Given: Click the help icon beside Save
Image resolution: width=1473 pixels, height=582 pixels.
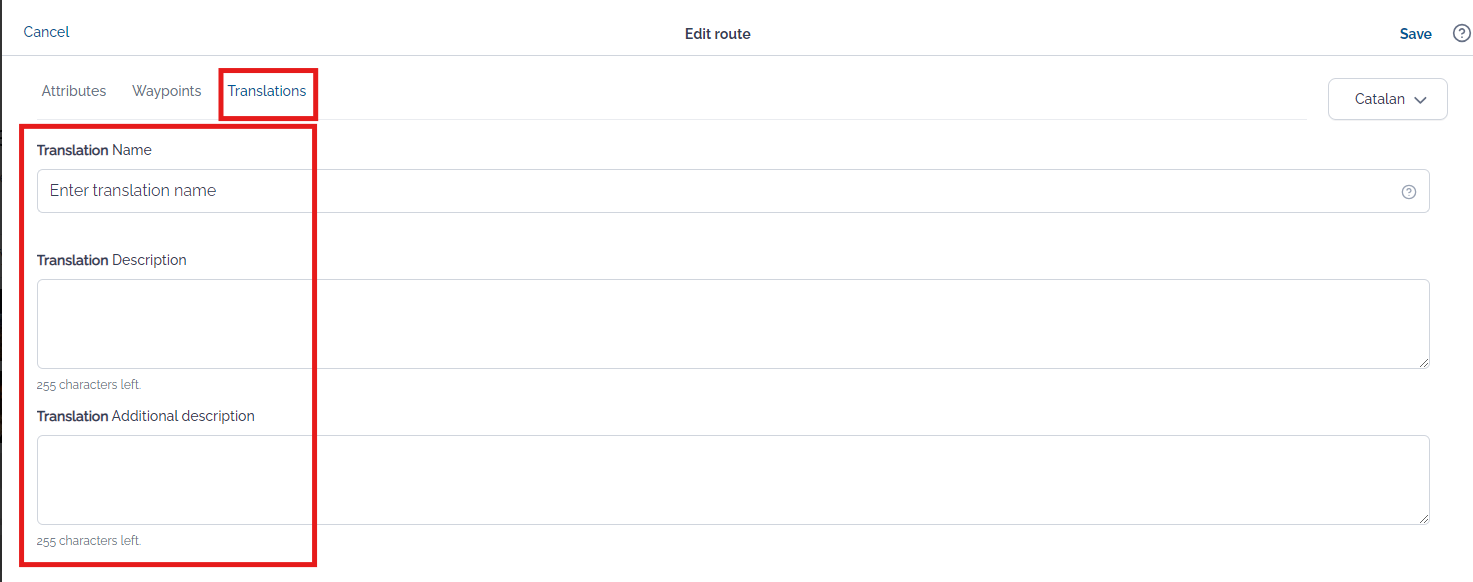Looking at the screenshot, I should (1461, 33).
